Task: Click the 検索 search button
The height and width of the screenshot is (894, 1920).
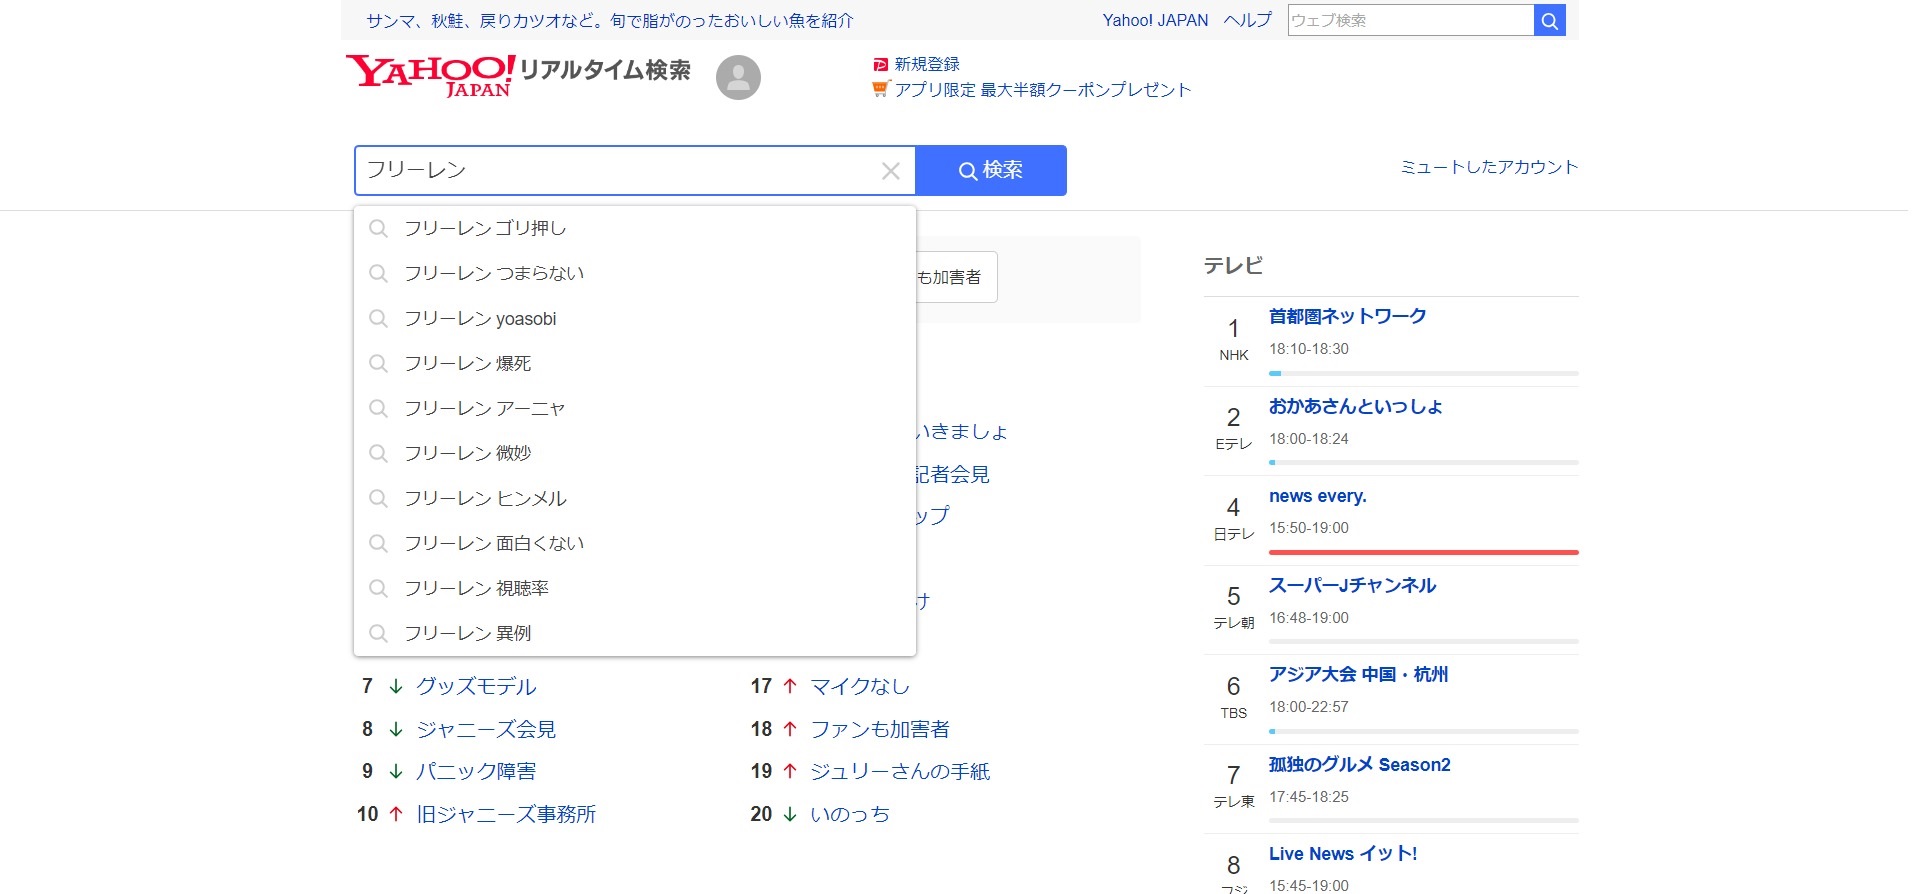Action: [991, 170]
